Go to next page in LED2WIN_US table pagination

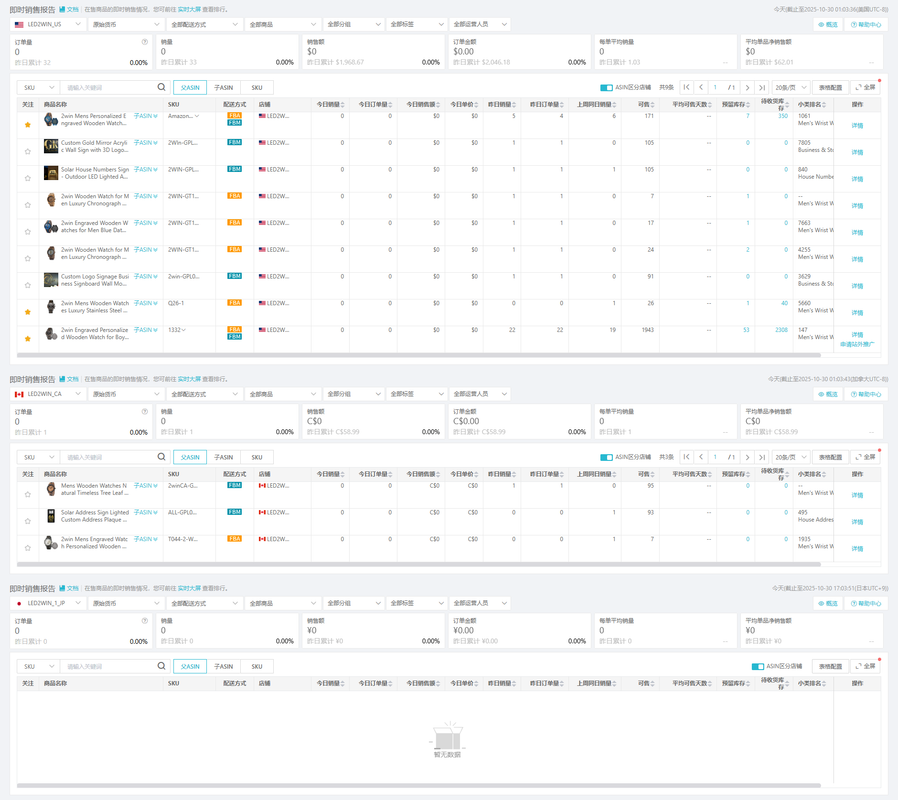pyautogui.click(x=747, y=87)
